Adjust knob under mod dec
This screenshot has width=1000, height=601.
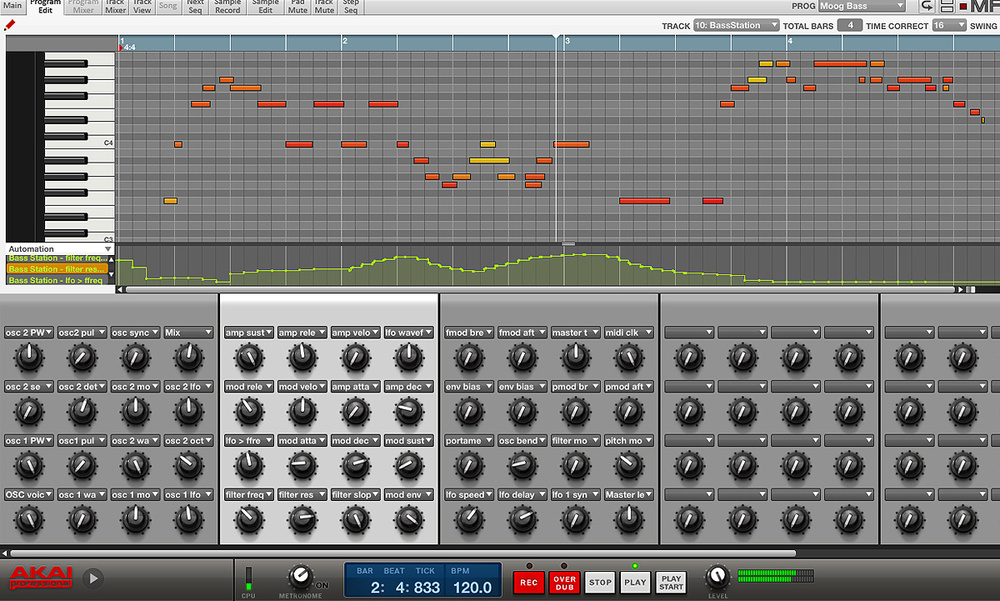click(x=355, y=466)
